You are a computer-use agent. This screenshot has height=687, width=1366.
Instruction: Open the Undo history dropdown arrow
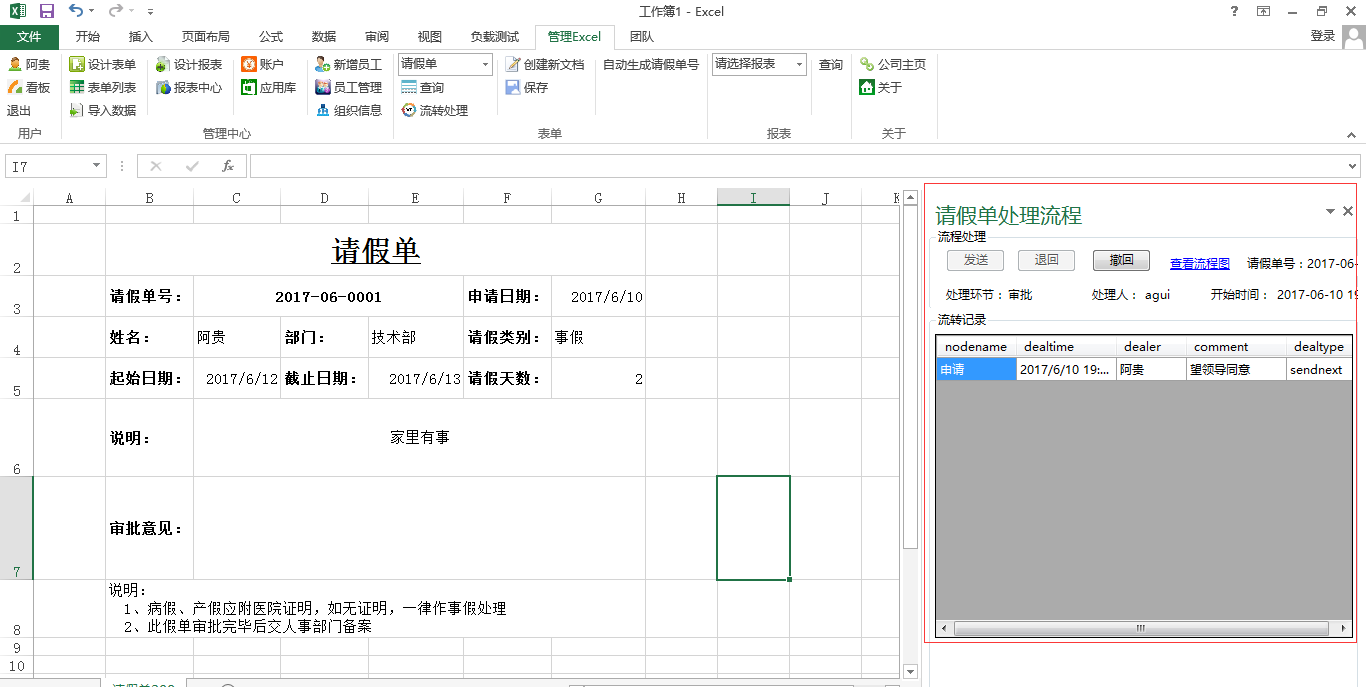click(x=92, y=12)
